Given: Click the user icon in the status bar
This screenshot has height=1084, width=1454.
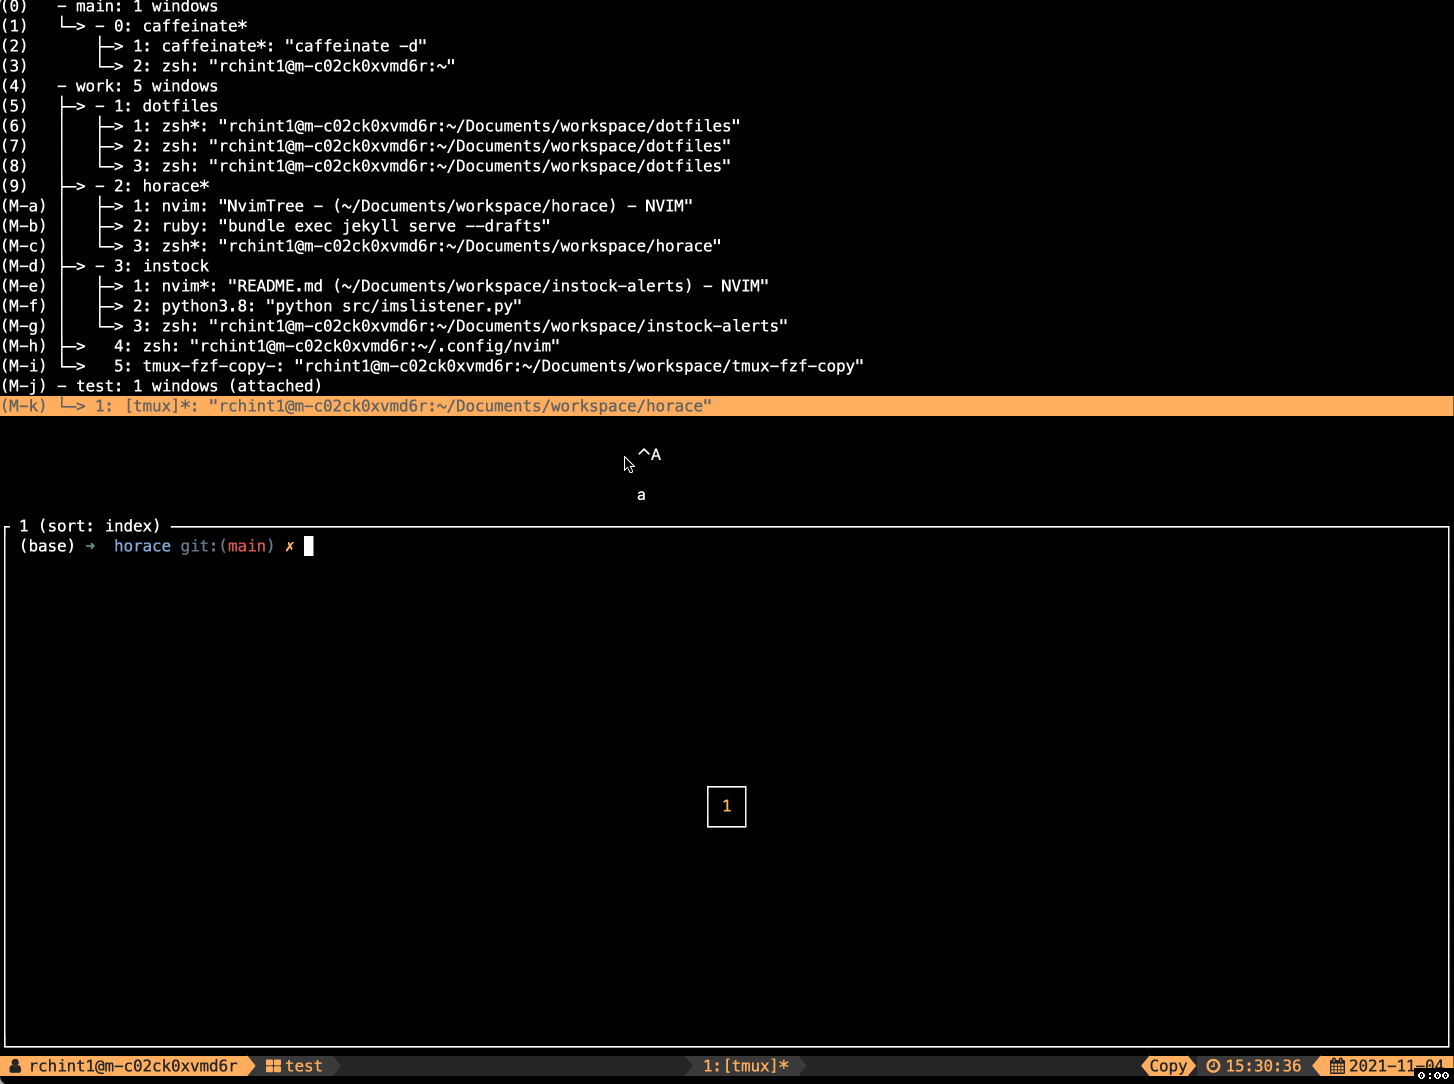Looking at the screenshot, I should coord(15,1066).
